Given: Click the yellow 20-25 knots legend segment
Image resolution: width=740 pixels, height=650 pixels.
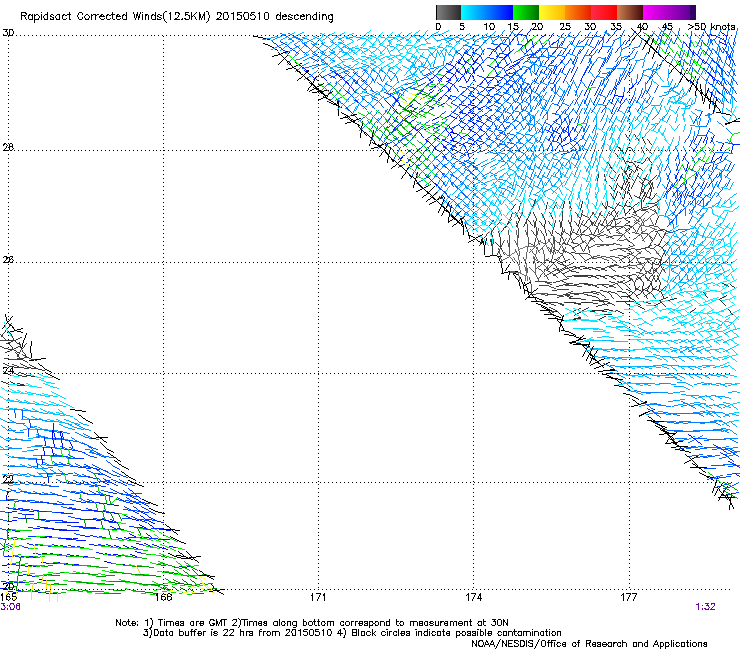Looking at the screenshot, I should 552,12.
